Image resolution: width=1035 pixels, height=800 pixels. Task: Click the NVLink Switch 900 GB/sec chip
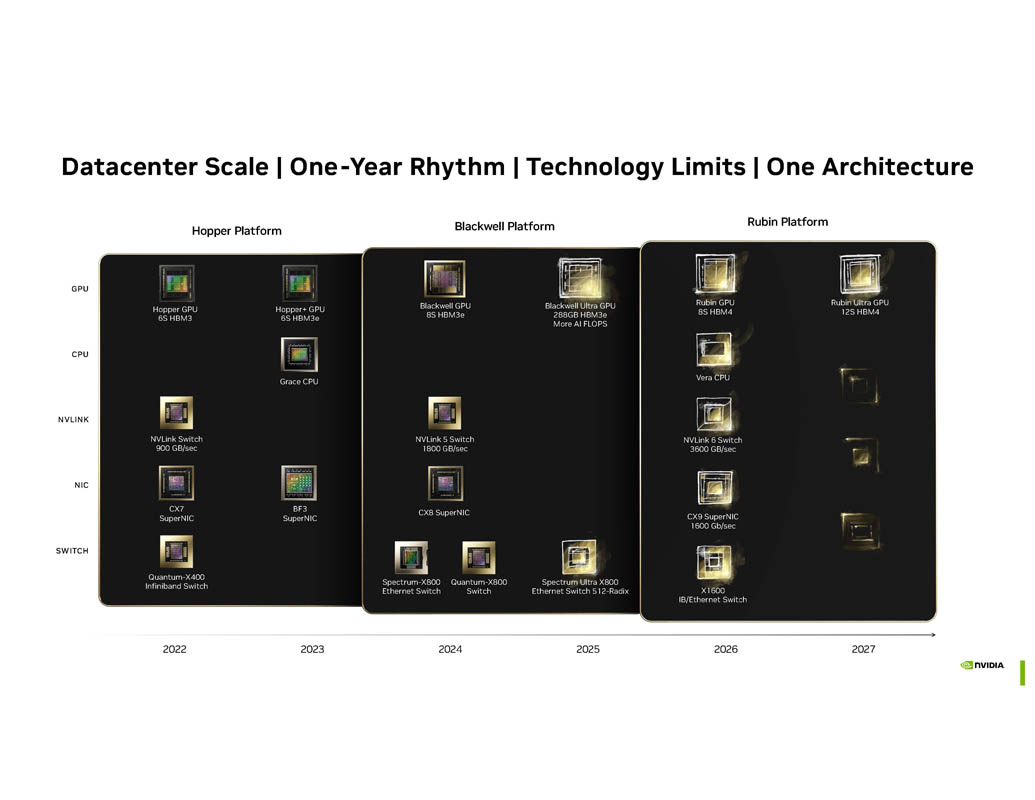(176, 413)
